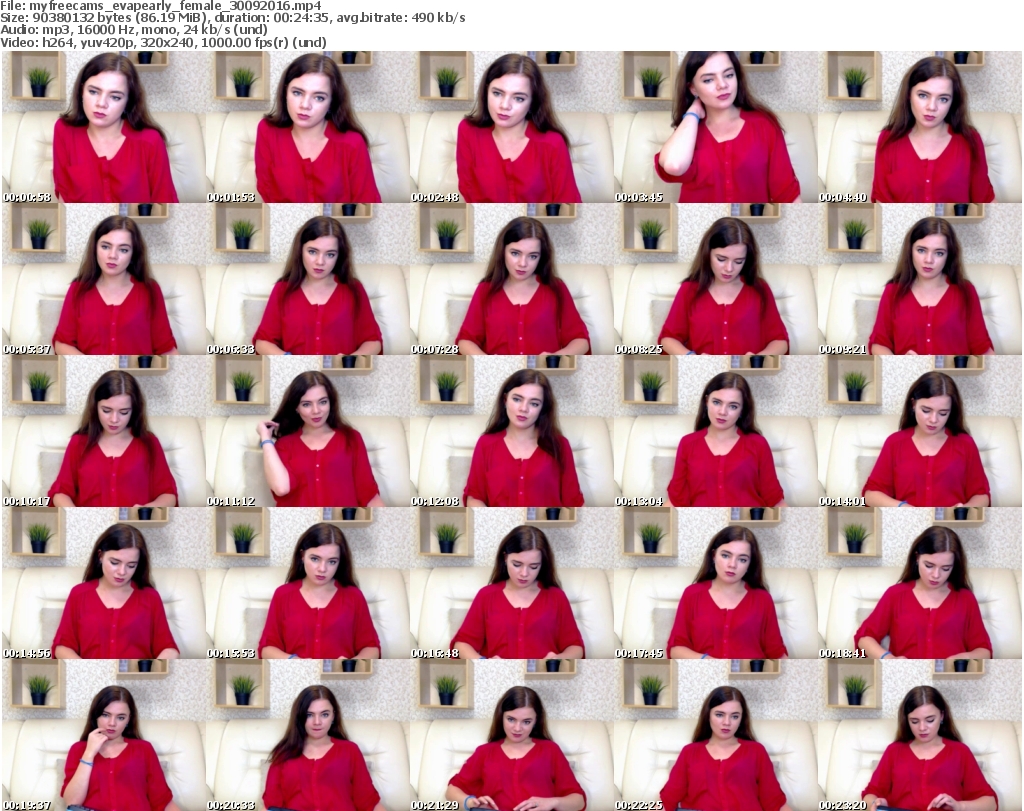Viewport: 1024px width, 811px height.
Task: Select the thumbnail stamped 00:03:45
Action: (x=716, y=127)
